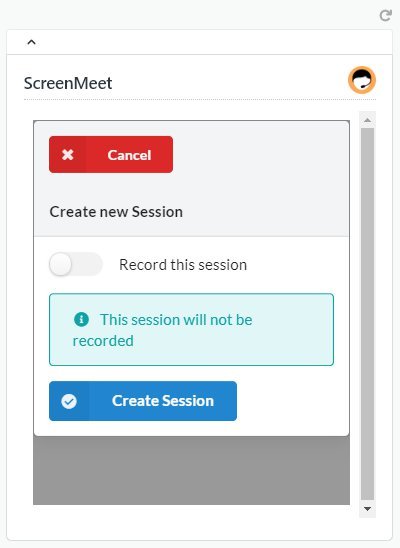
Task: Click the info icon in notice box
Action: click(x=81, y=319)
